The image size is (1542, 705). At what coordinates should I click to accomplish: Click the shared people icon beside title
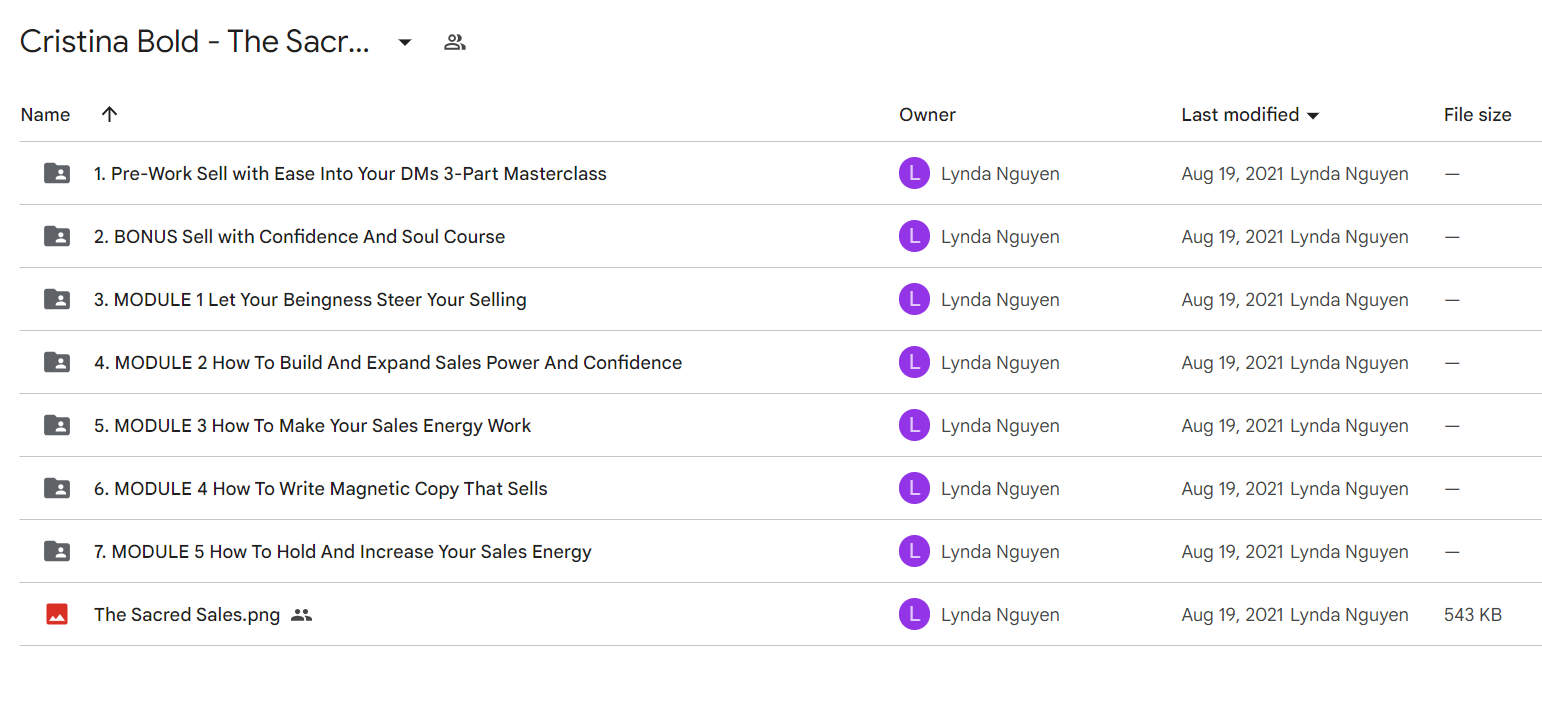point(455,42)
